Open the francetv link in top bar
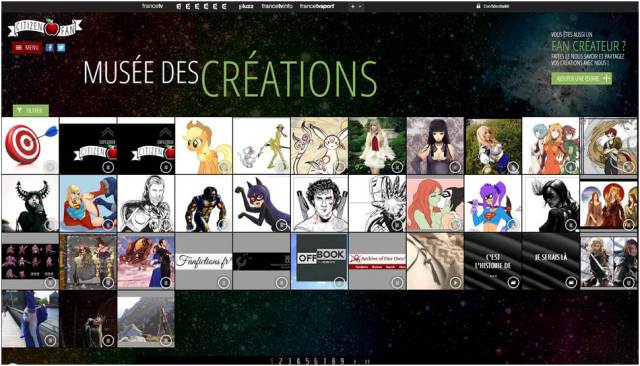 153,6
